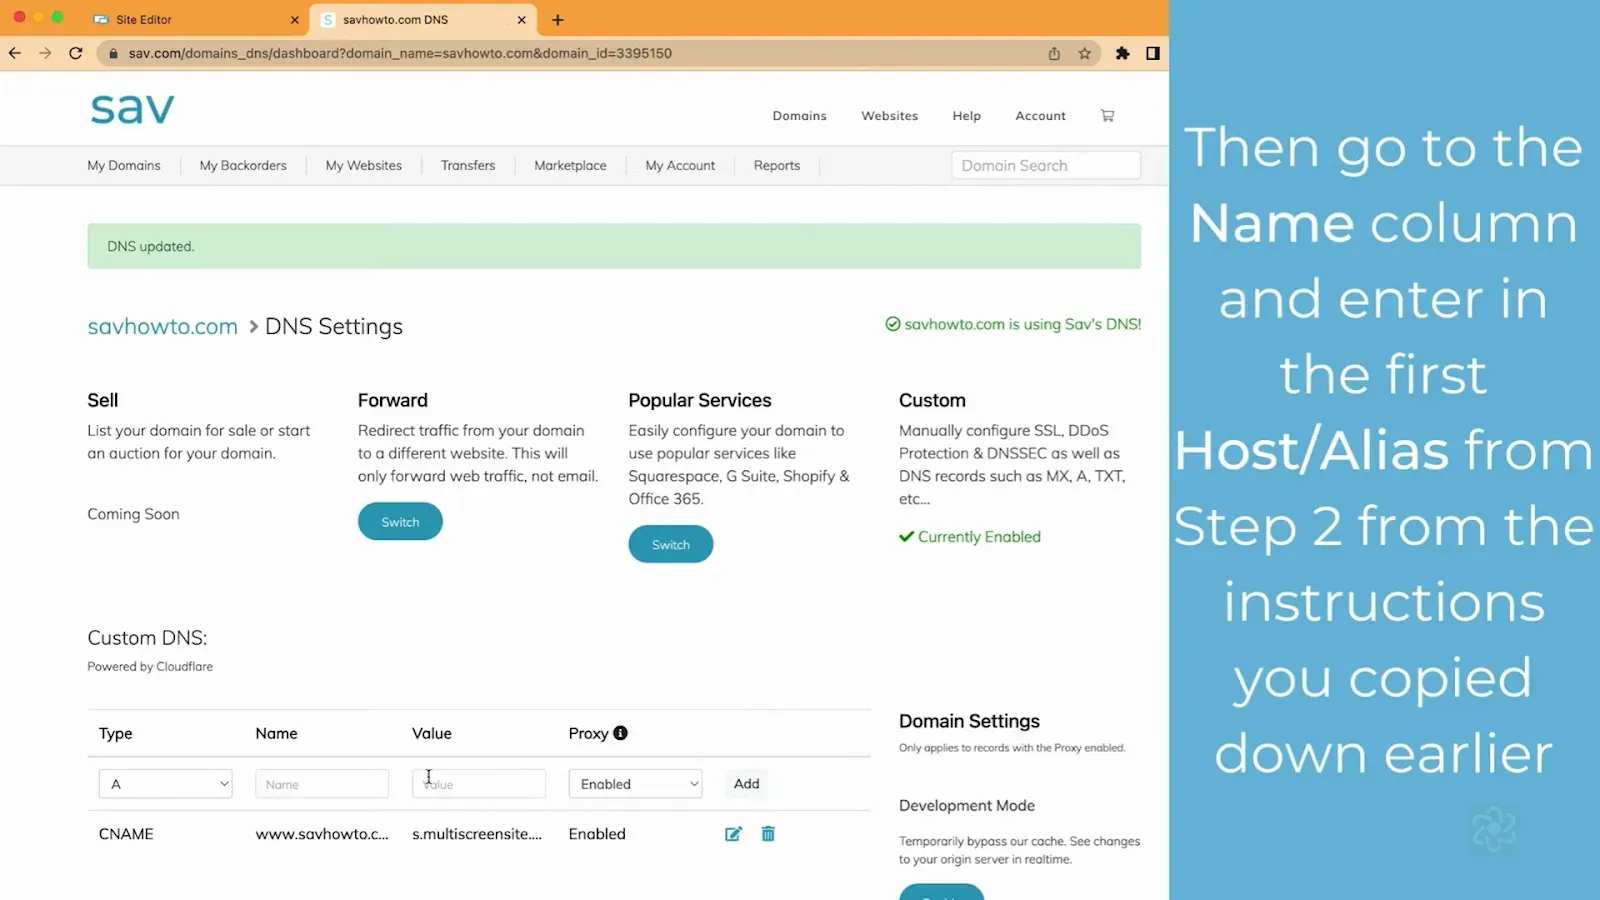Follow the savhowto.com breadcrumb link
Viewport: 1600px width, 900px height.
coord(163,327)
